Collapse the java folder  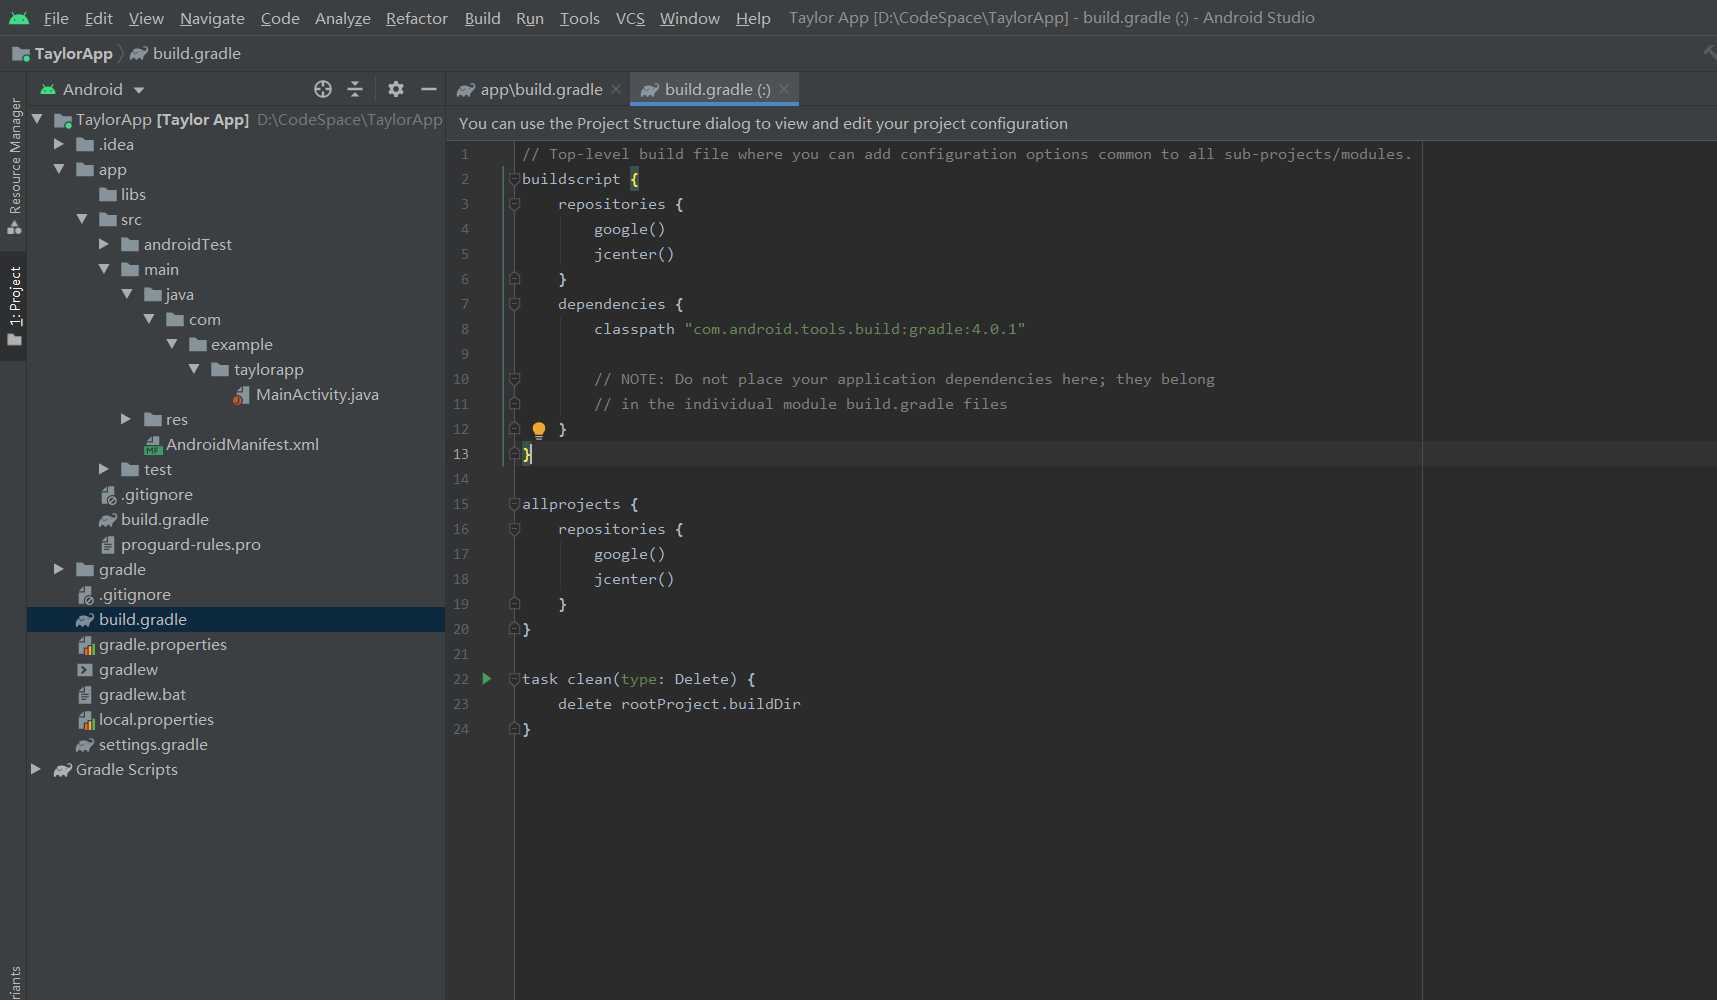(x=127, y=294)
